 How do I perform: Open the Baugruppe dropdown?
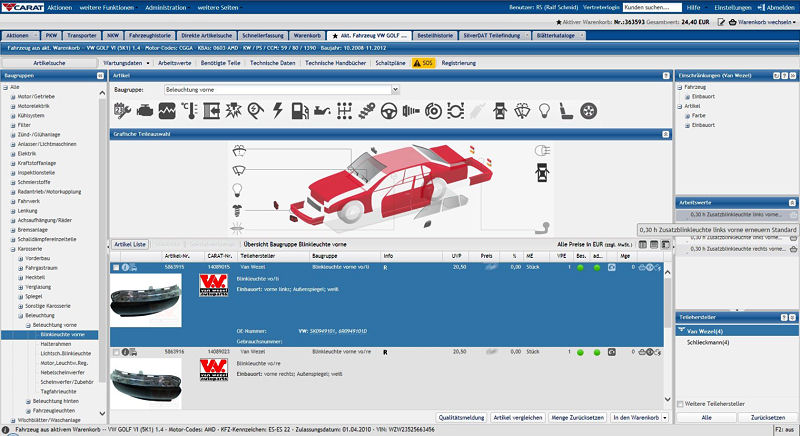point(395,90)
